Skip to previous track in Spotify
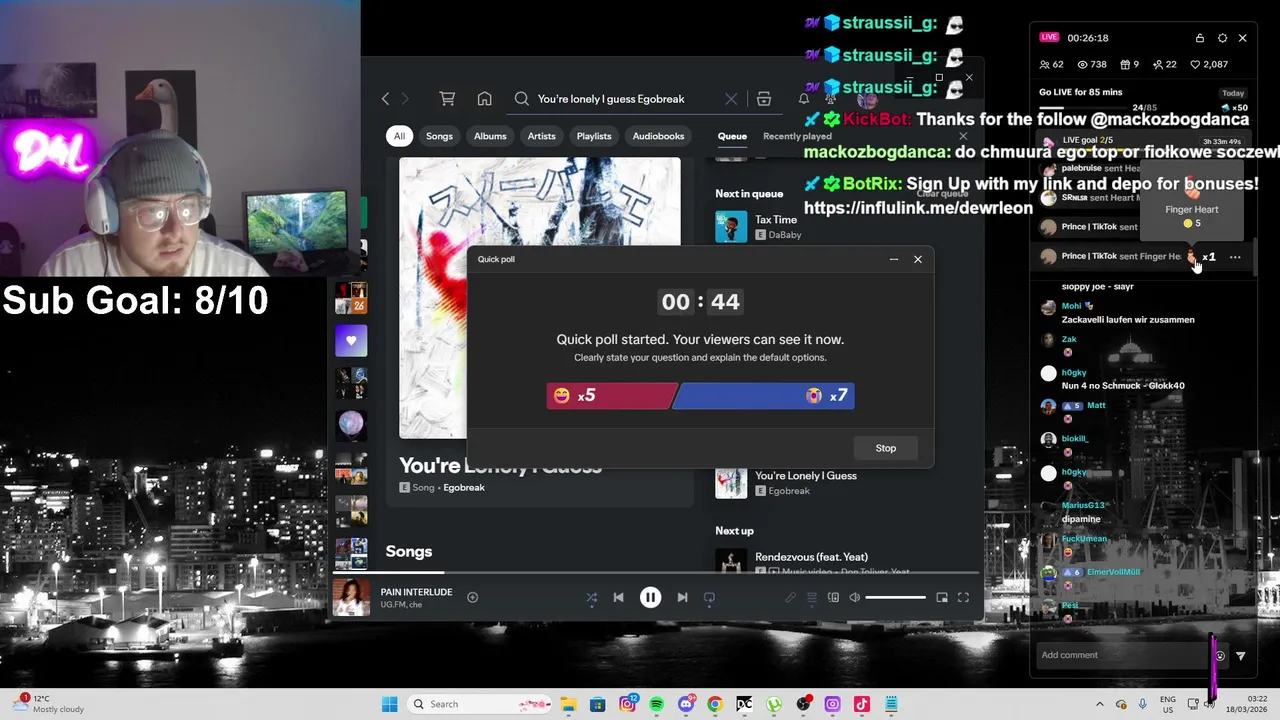 (618, 598)
